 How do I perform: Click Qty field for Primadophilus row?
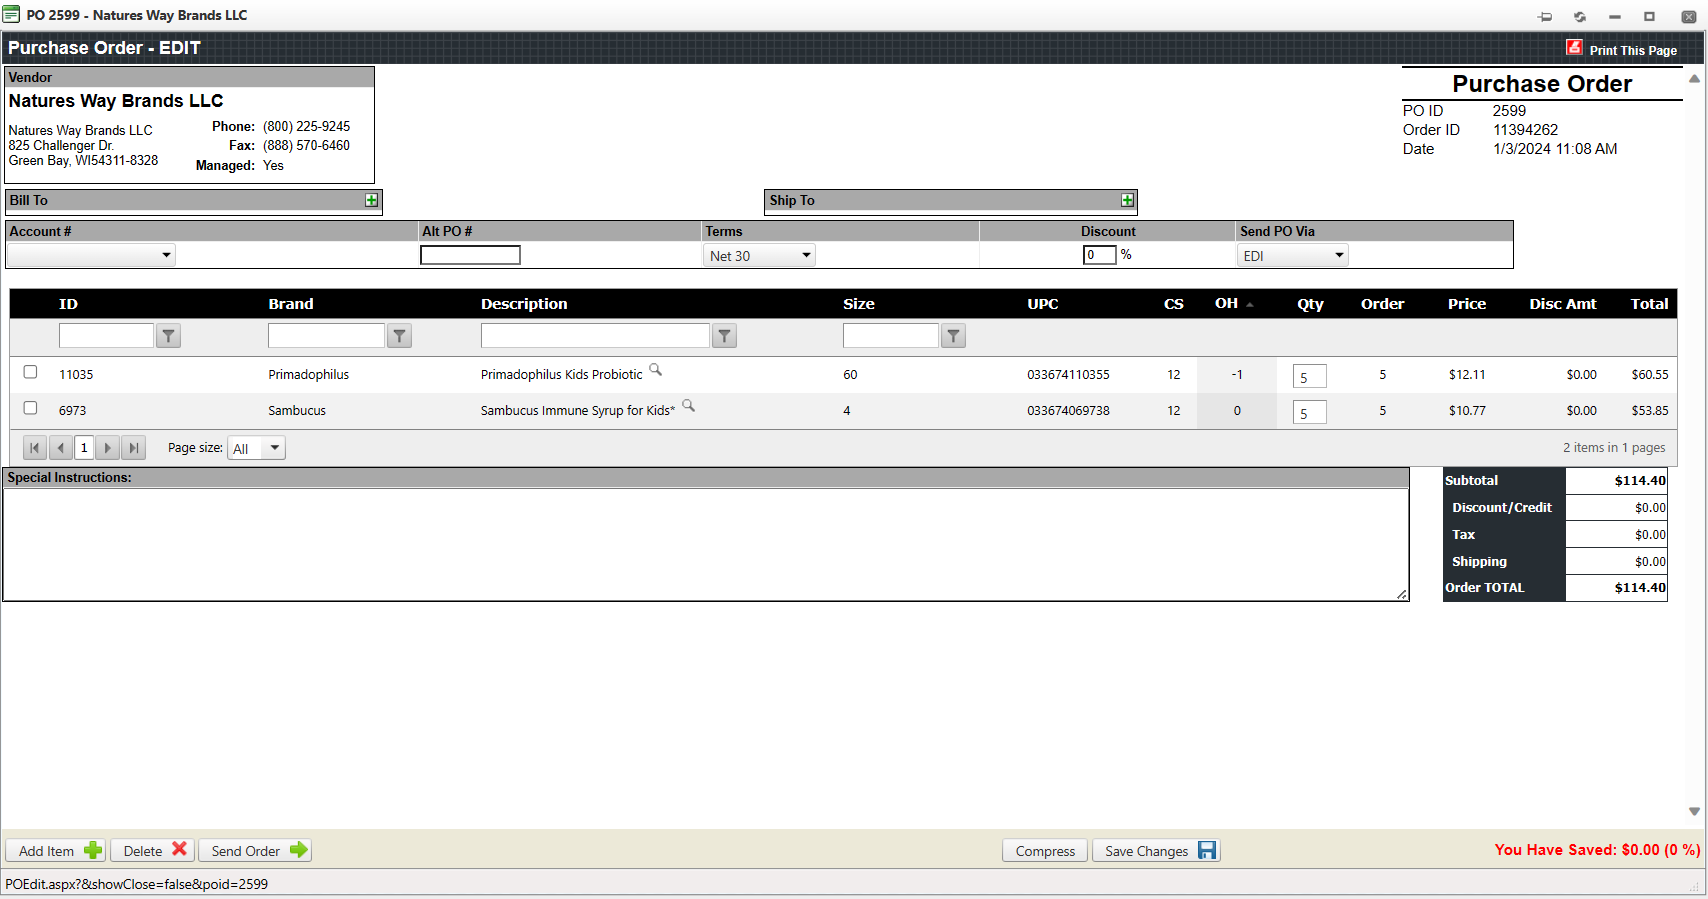[x=1310, y=376]
